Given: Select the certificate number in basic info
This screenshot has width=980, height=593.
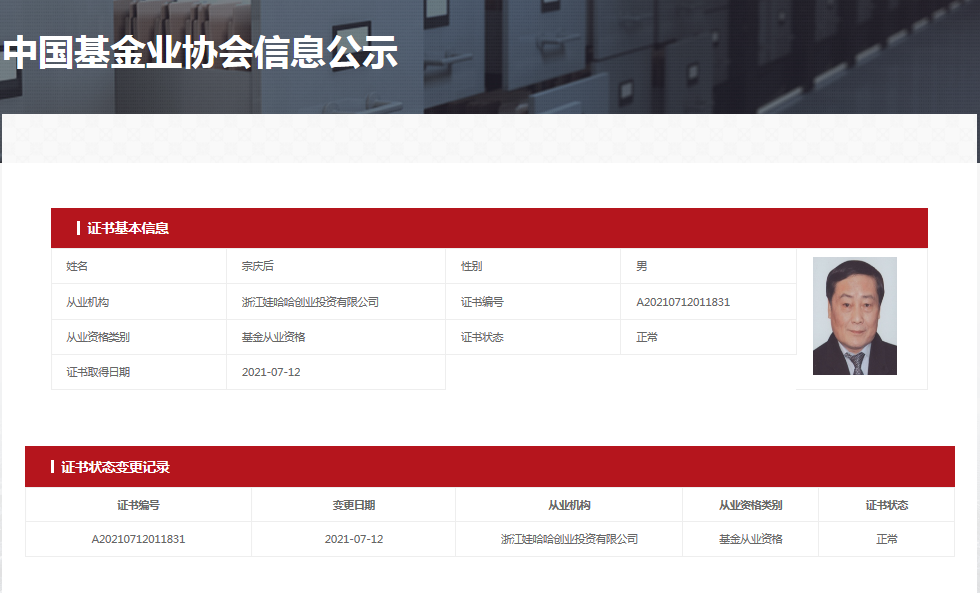Looking at the screenshot, I should pyautogui.click(x=683, y=302).
